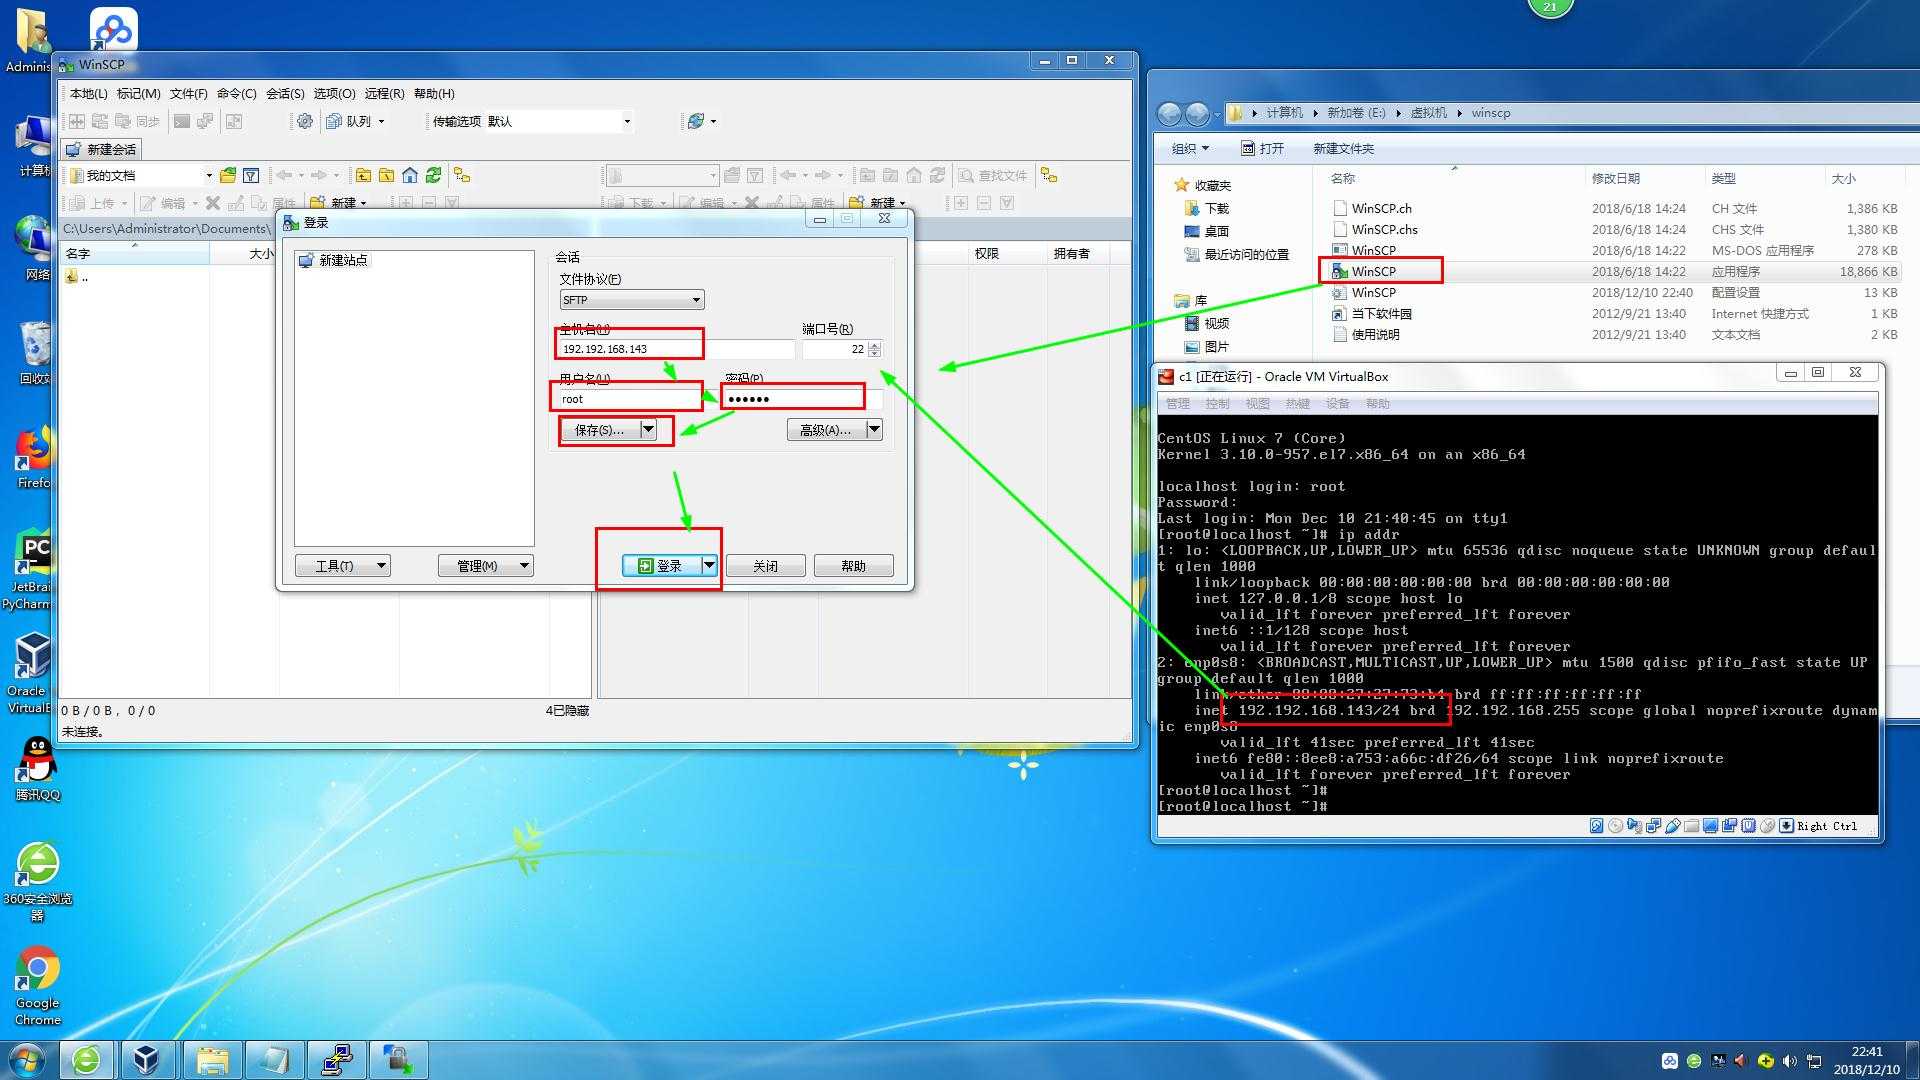Open directory folder icon beside My Documents

coord(228,175)
